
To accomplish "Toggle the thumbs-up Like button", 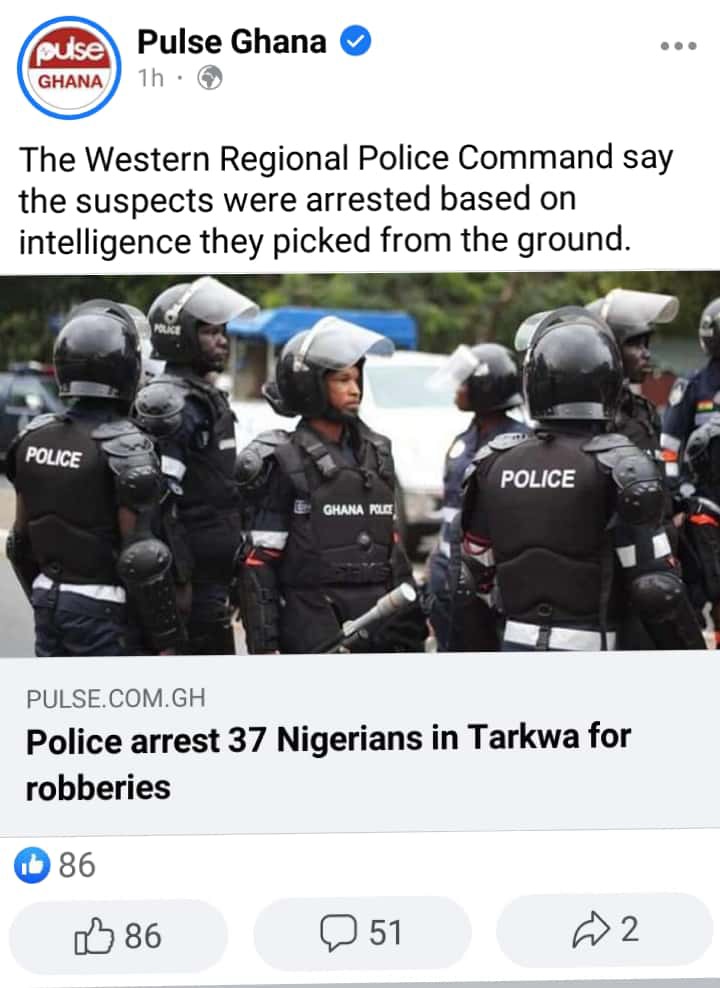I will [x=118, y=936].
